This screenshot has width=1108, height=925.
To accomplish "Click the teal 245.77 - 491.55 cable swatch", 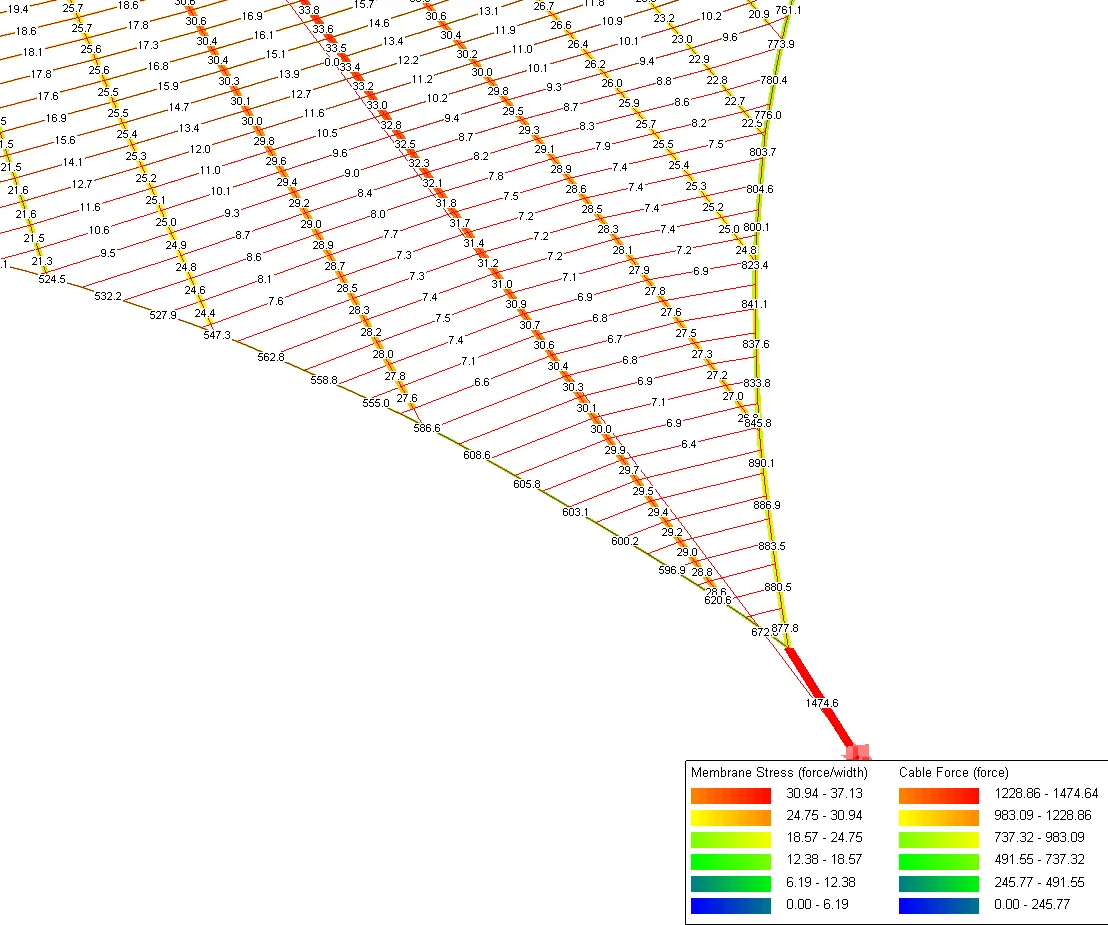I will pyautogui.click(x=939, y=883).
